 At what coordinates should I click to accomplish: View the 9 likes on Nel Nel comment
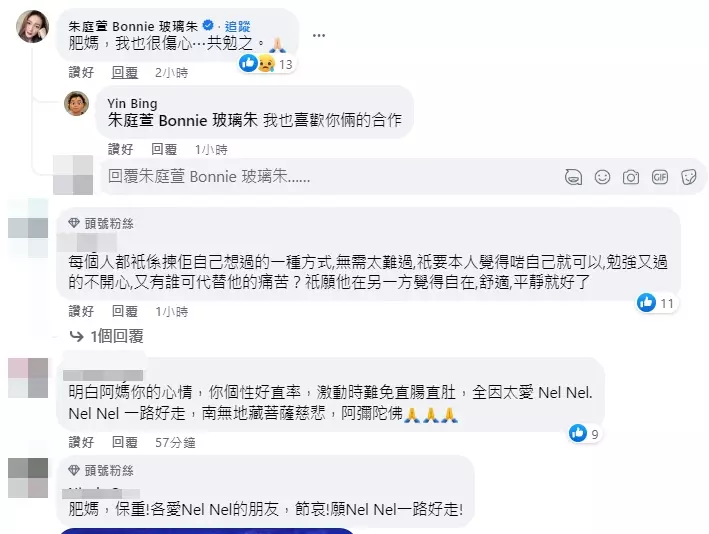pyautogui.click(x=584, y=434)
